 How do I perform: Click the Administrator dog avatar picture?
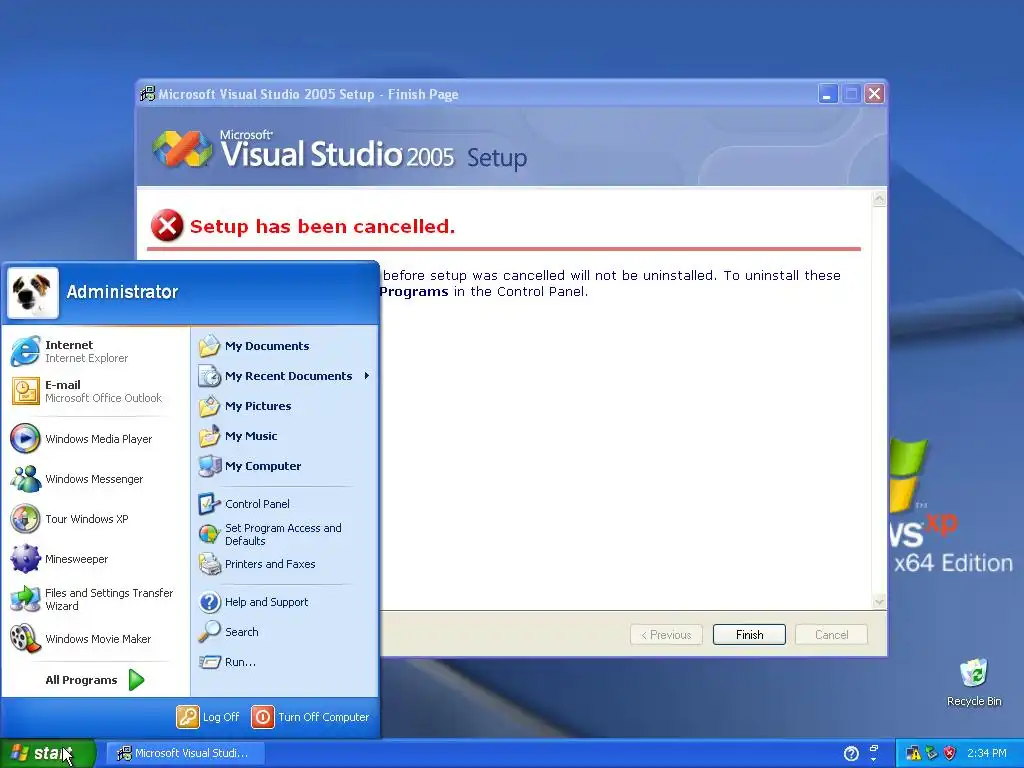click(x=33, y=293)
